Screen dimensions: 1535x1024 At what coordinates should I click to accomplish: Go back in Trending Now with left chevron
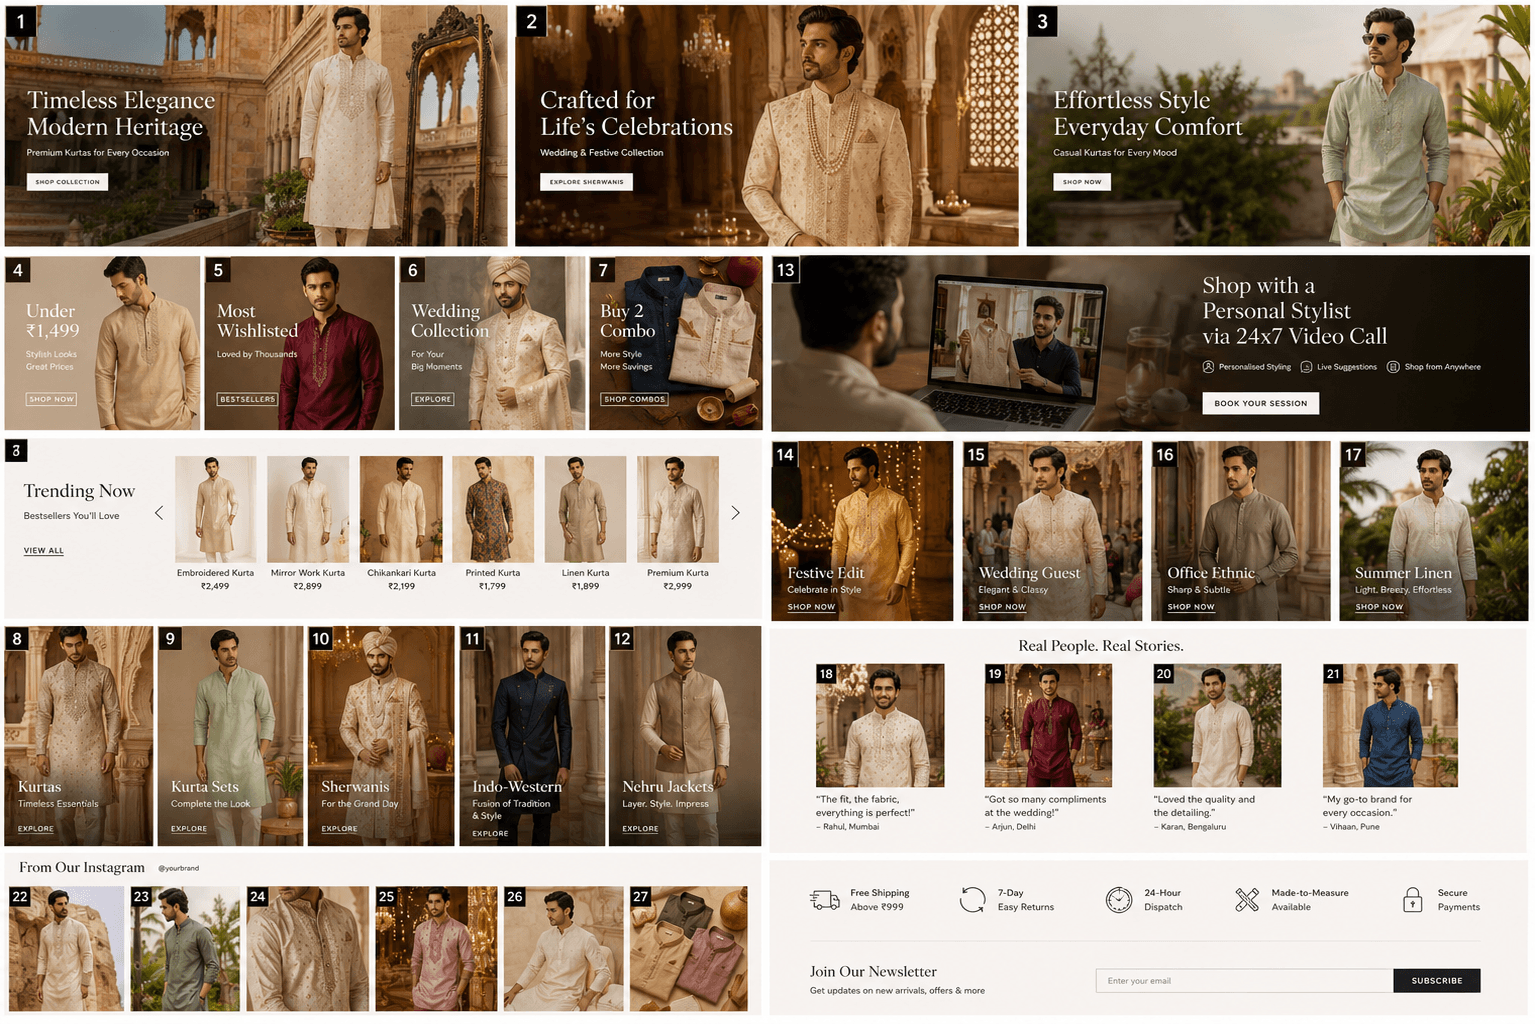click(159, 513)
